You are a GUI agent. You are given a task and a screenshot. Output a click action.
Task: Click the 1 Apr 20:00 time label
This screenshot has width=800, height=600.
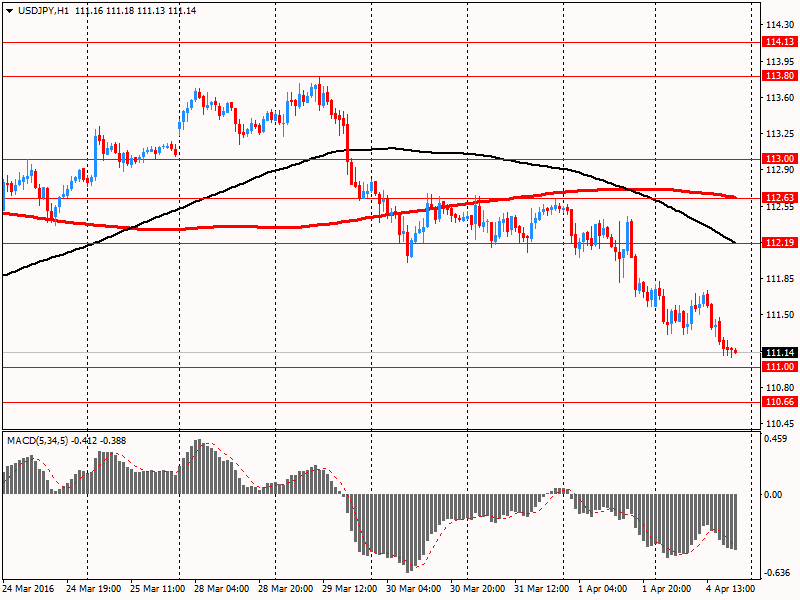pyautogui.click(x=667, y=589)
